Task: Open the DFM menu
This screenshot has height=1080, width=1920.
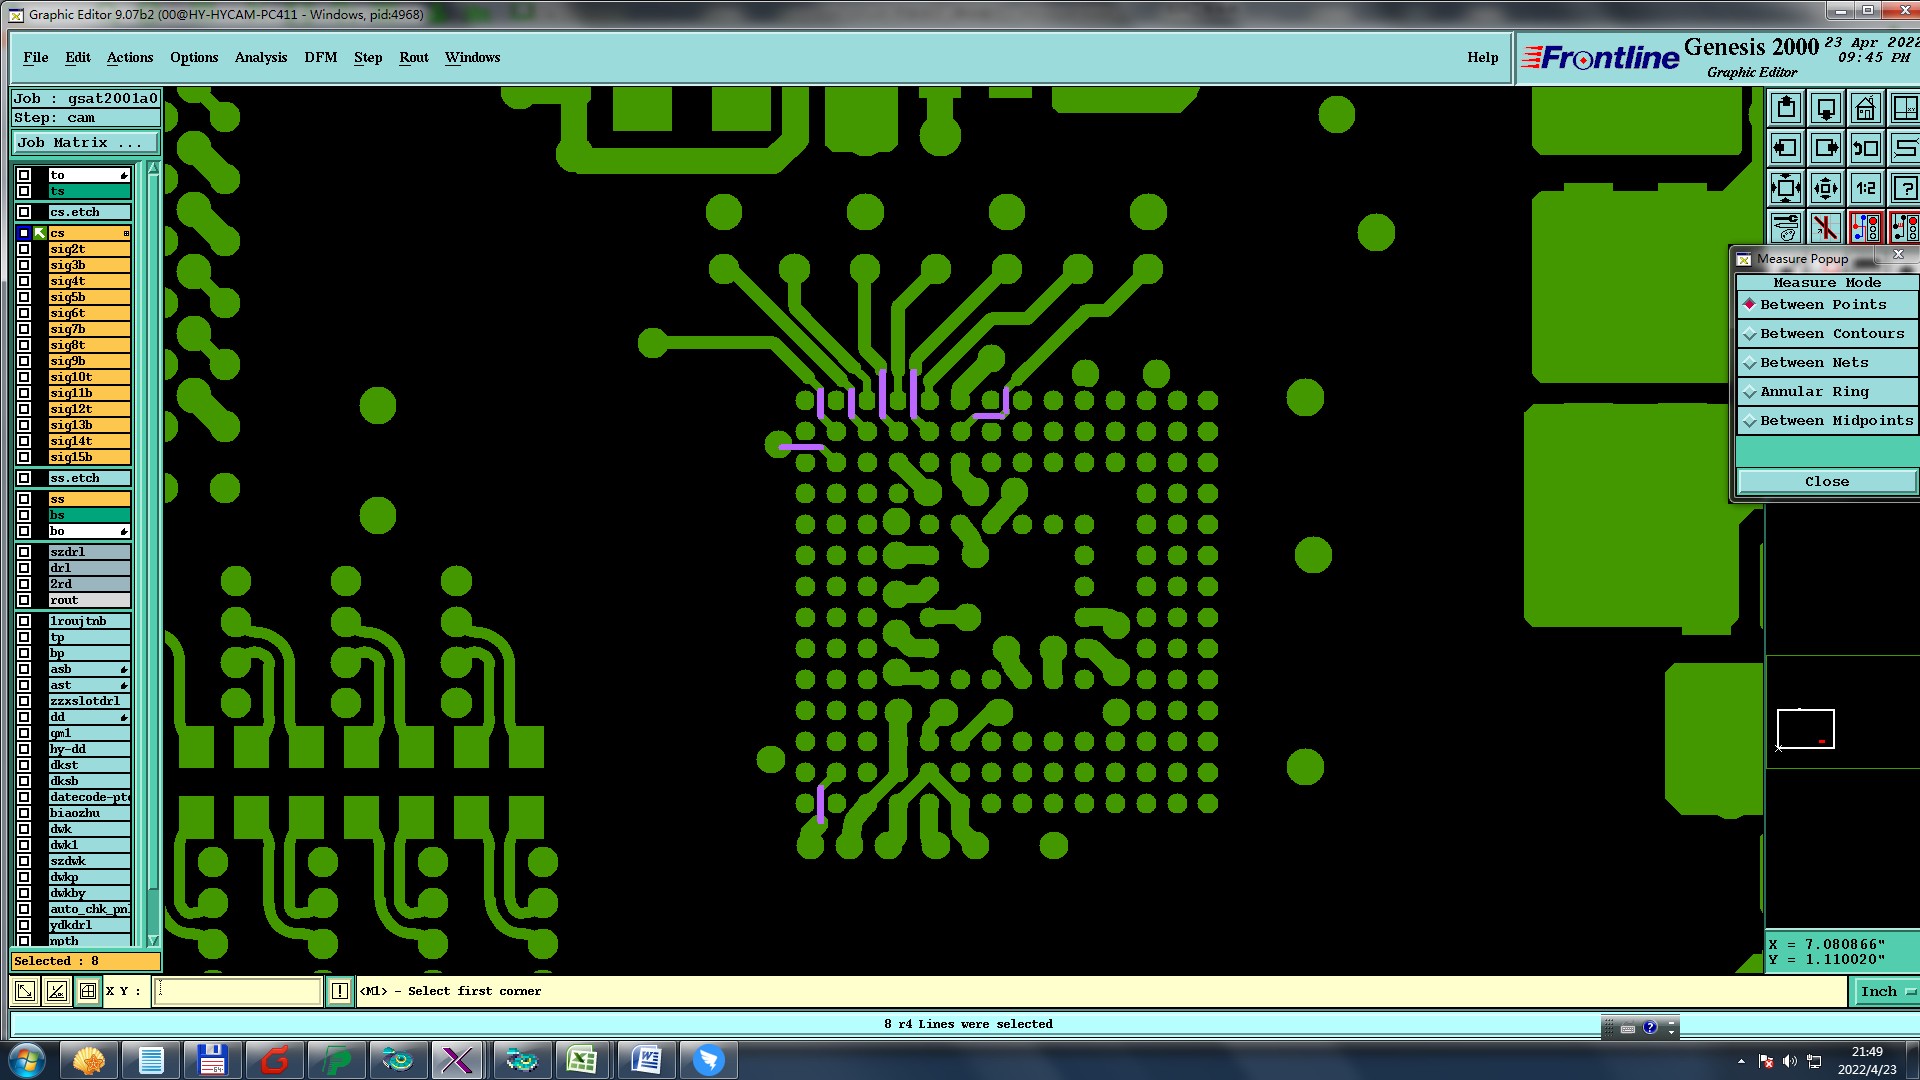Action: click(x=320, y=57)
